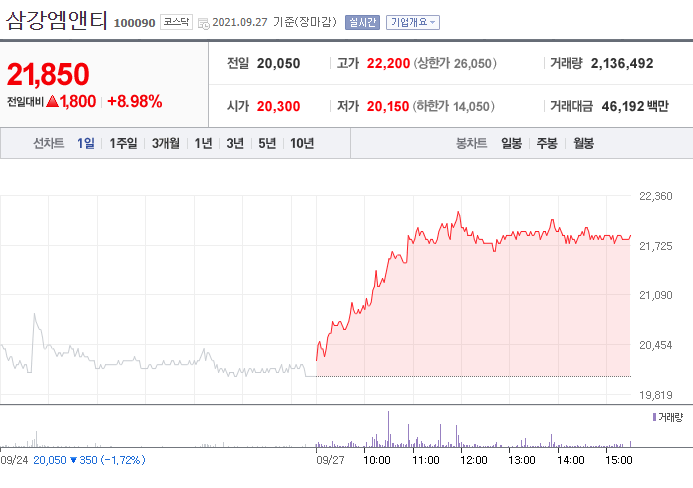Click the 21,090 price axis label
This screenshot has height=488, width=693.
[655, 295]
